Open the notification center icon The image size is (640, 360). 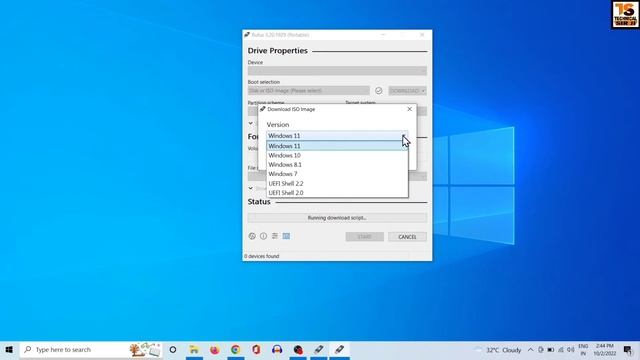(x=628, y=350)
